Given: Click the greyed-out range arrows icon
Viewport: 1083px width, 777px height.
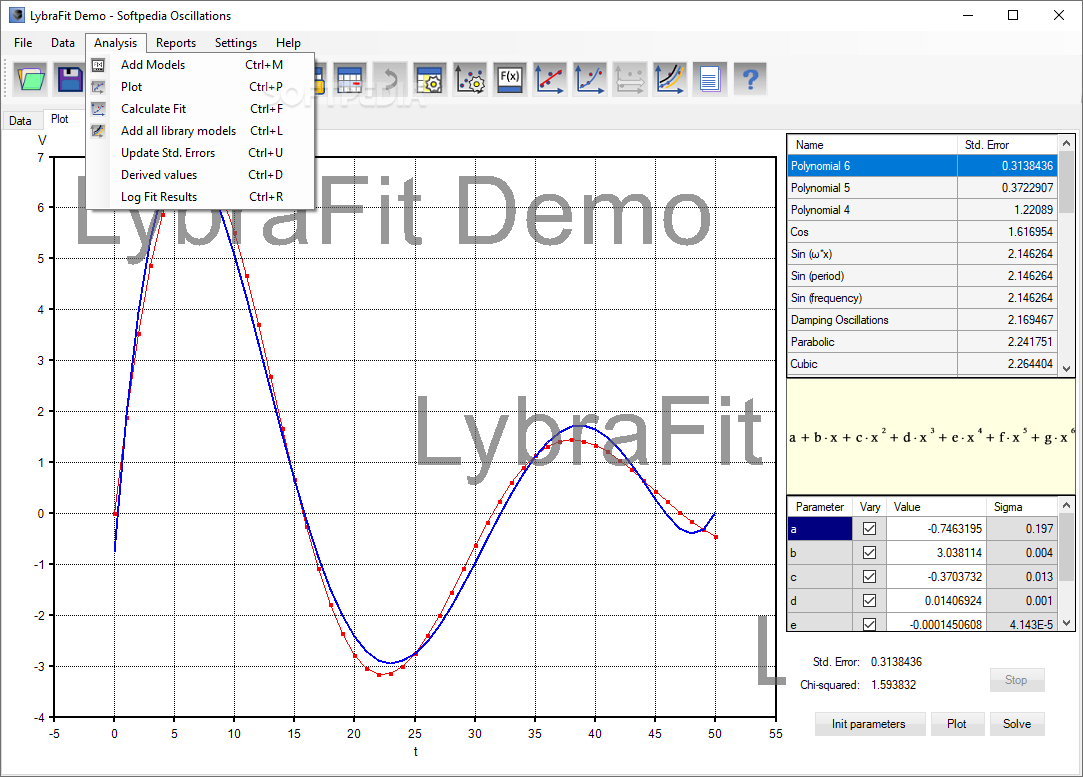Looking at the screenshot, I should [630, 79].
